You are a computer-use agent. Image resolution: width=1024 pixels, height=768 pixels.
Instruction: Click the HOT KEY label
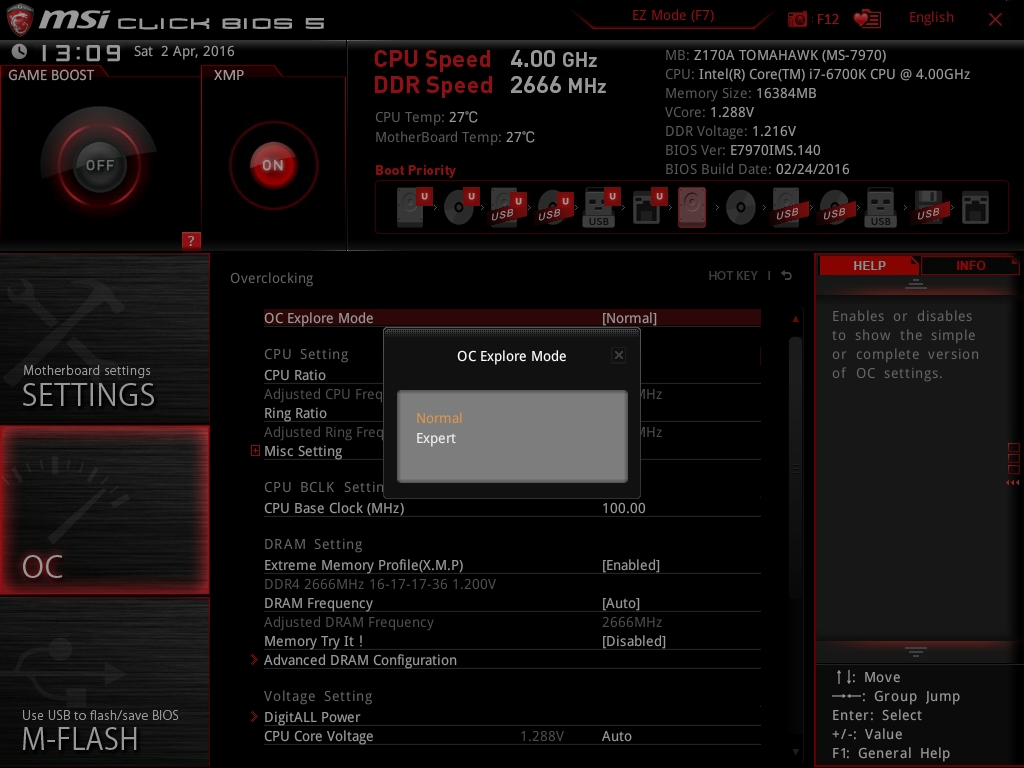point(733,276)
